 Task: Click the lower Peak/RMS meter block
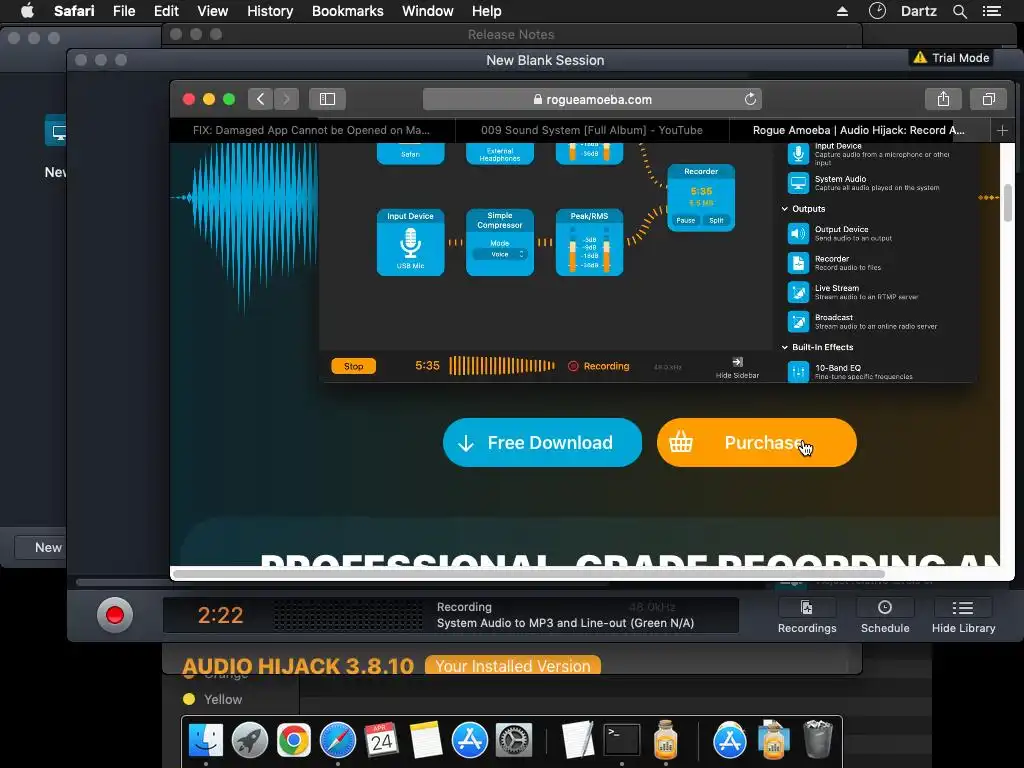click(x=589, y=242)
